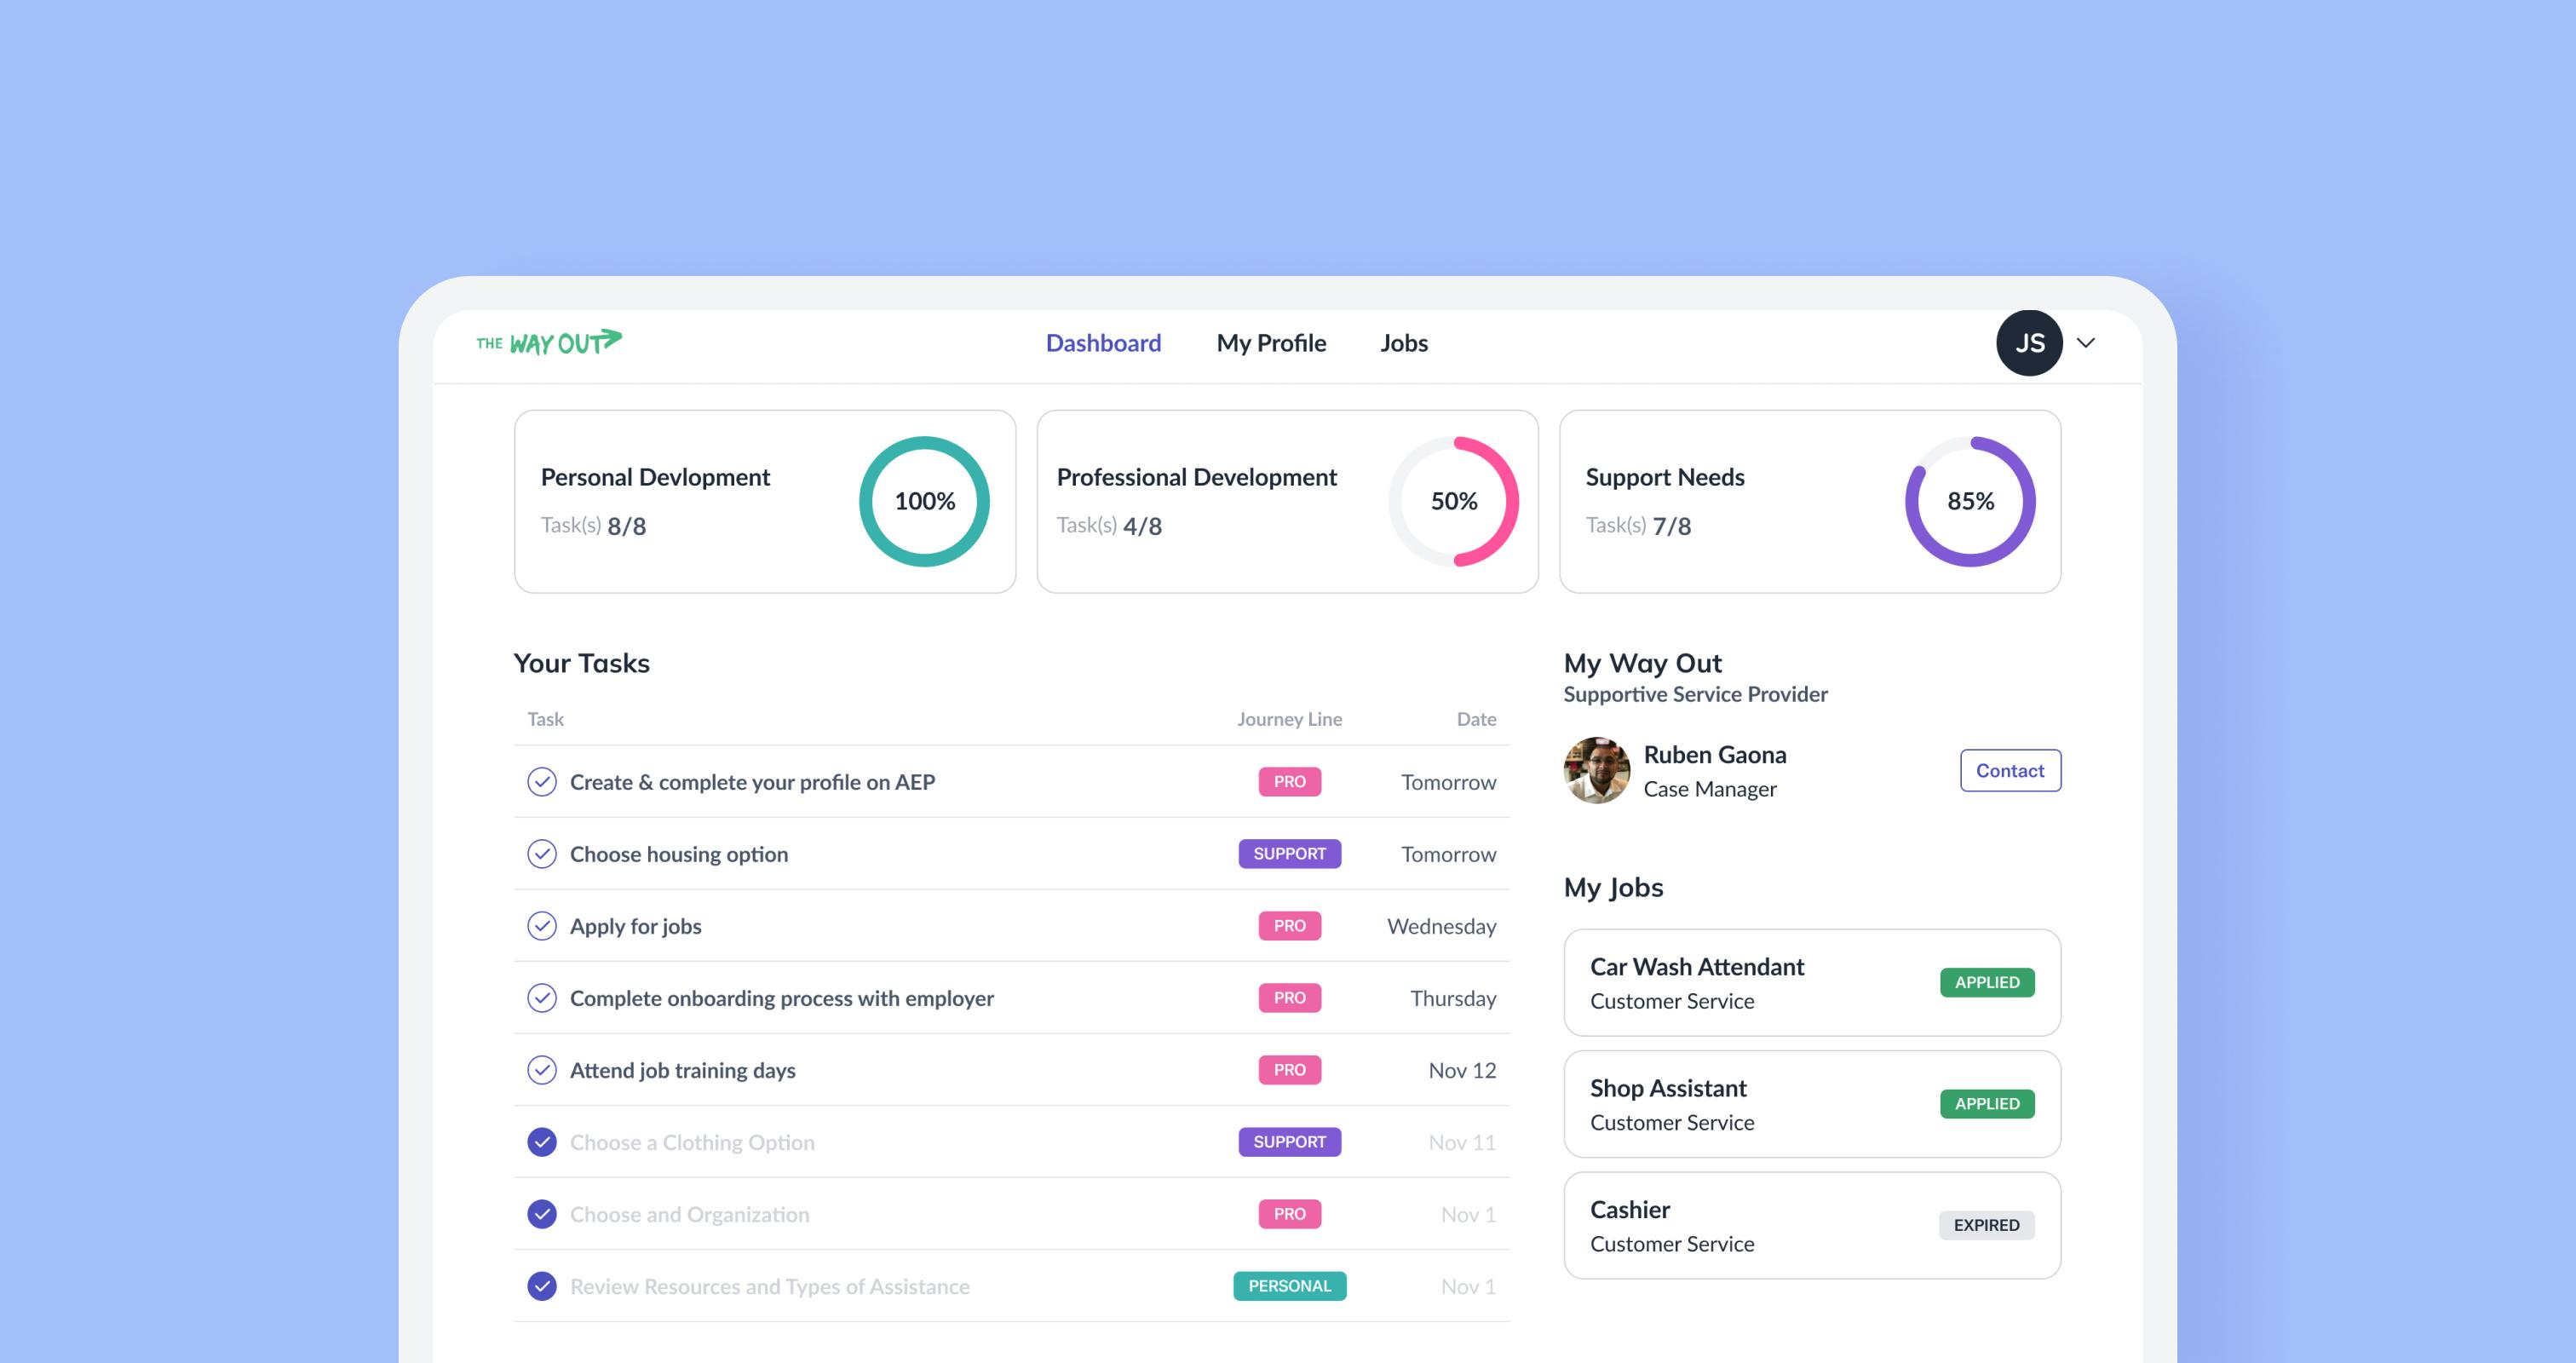Viewport: 2576px width, 1363px height.
Task: Open the Choose housing option task
Action: pyautogui.click(x=679, y=854)
